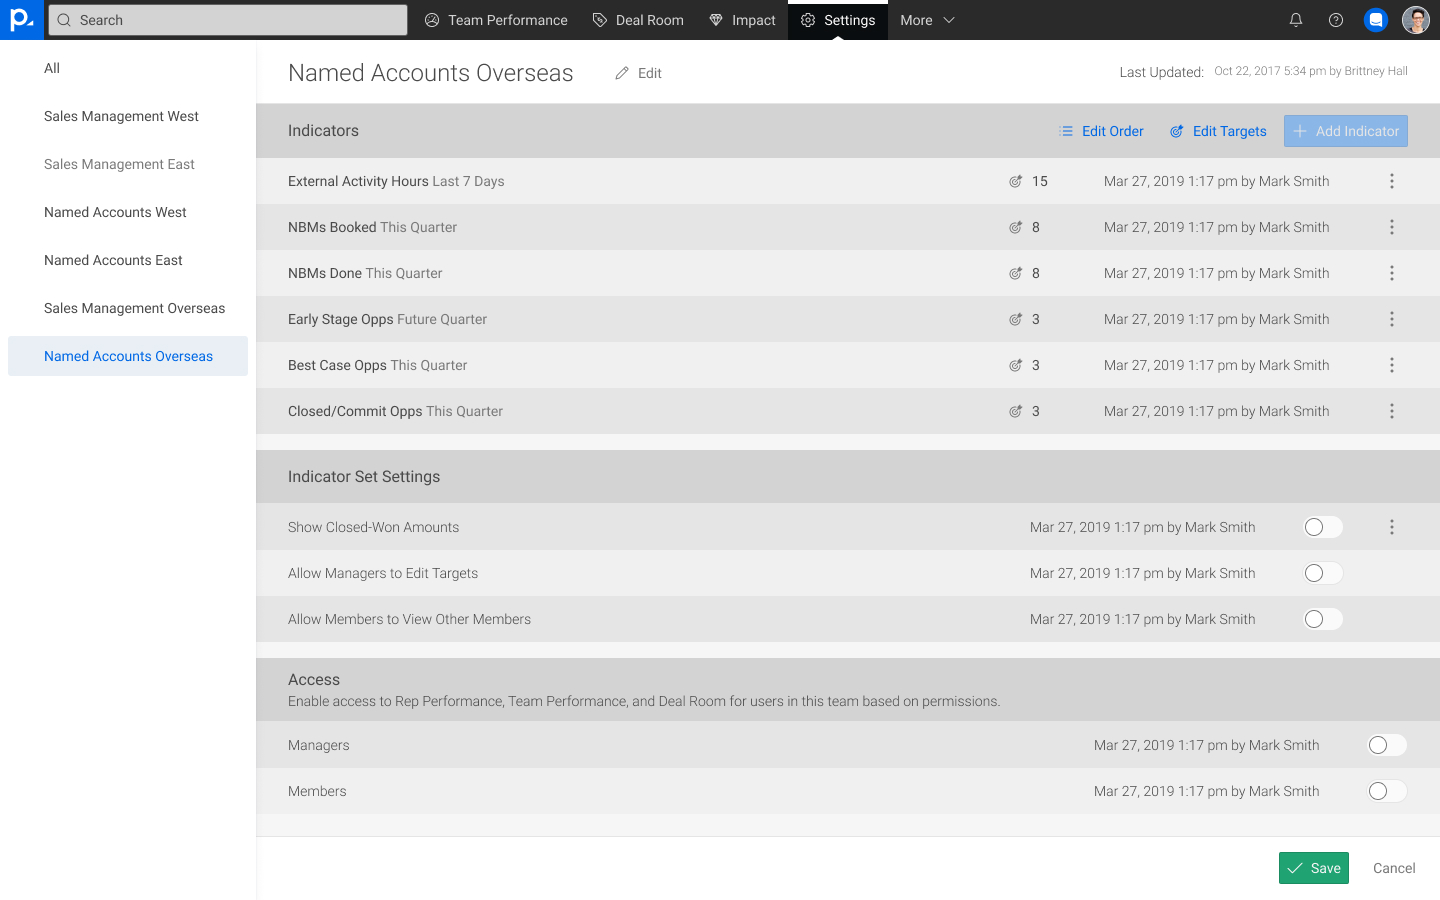The width and height of the screenshot is (1440, 900).
Task: Open three-dot menu for Show Closed-Won Amounts
Action: (x=1391, y=527)
